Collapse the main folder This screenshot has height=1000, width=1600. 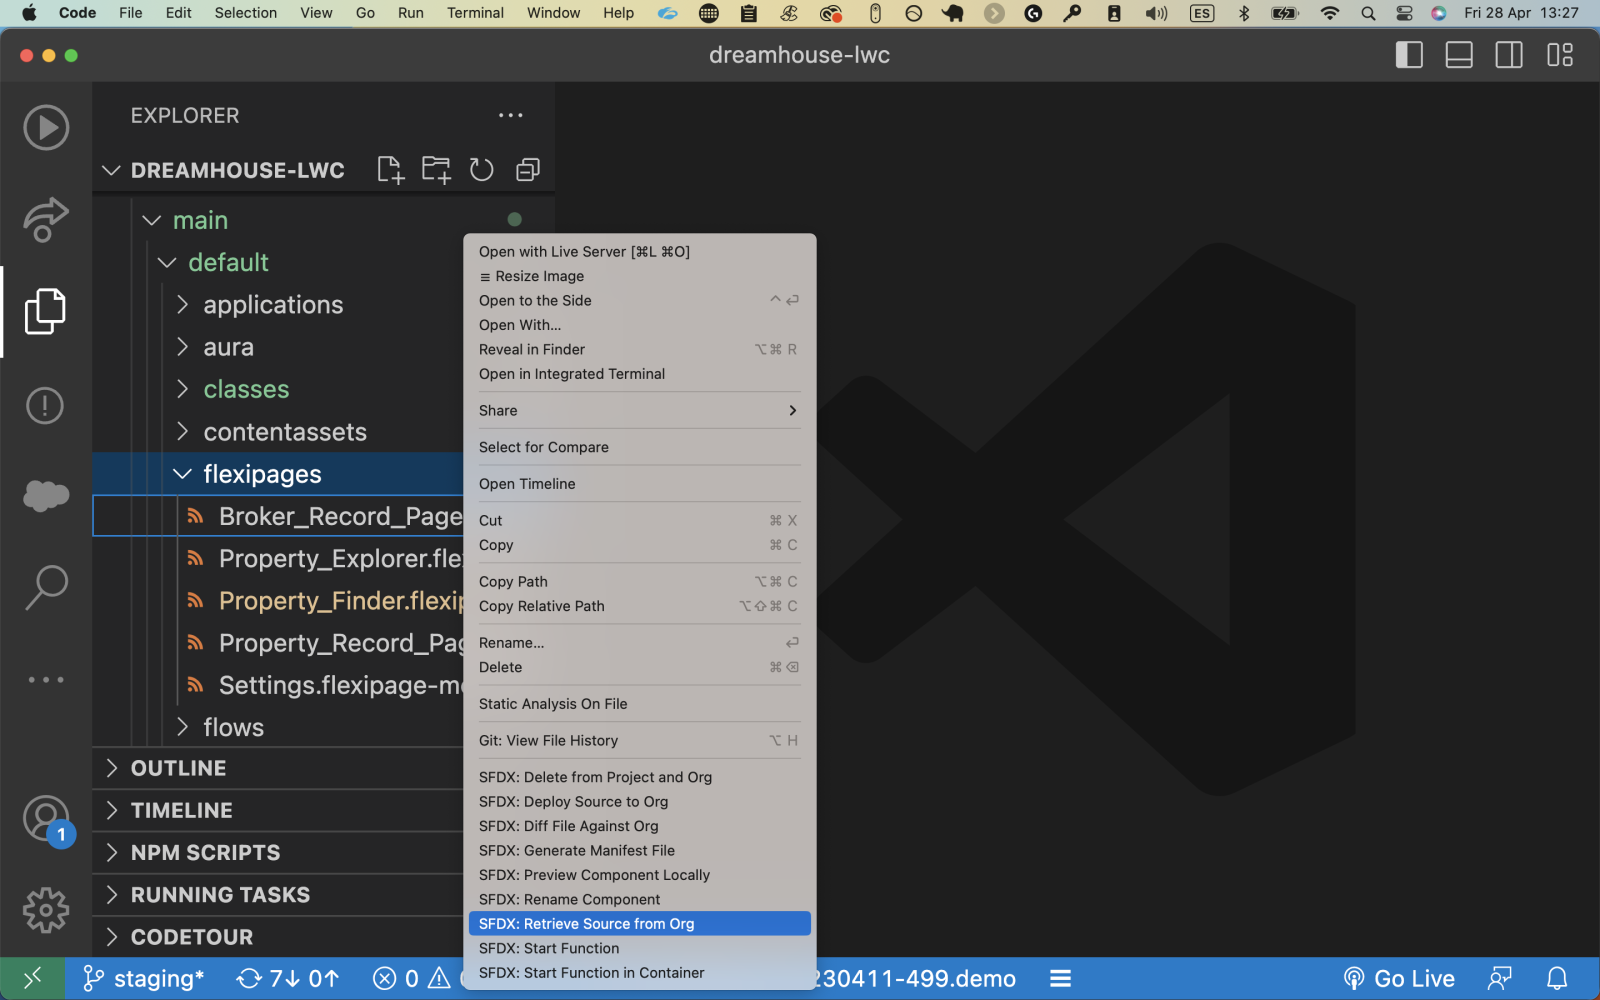[151, 220]
